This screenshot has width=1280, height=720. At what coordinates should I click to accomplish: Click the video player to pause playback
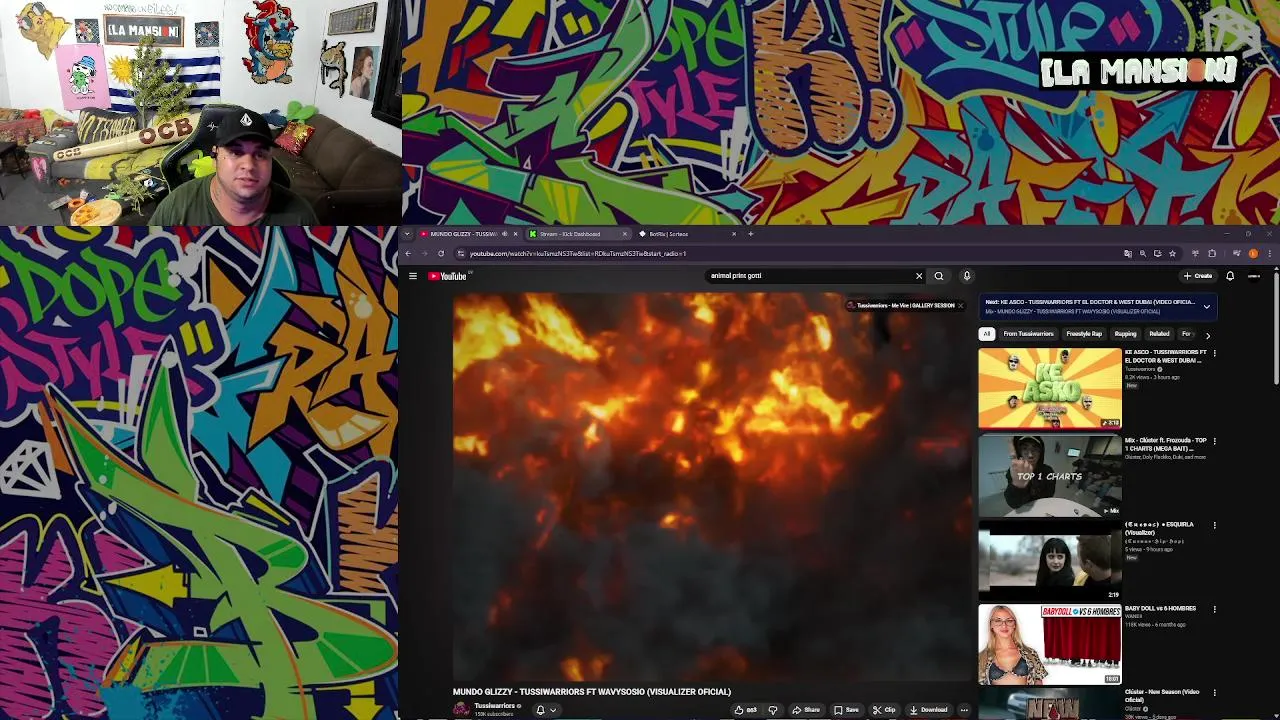click(x=712, y=487)
